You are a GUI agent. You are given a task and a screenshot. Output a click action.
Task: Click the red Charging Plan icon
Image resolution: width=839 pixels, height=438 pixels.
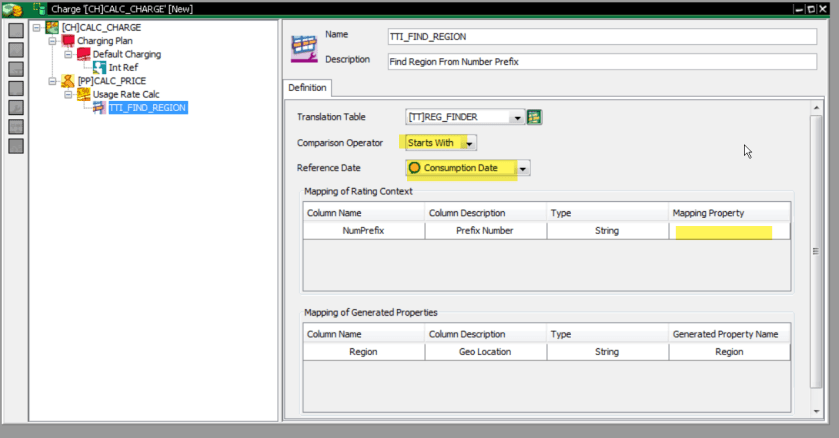[68, 41]
